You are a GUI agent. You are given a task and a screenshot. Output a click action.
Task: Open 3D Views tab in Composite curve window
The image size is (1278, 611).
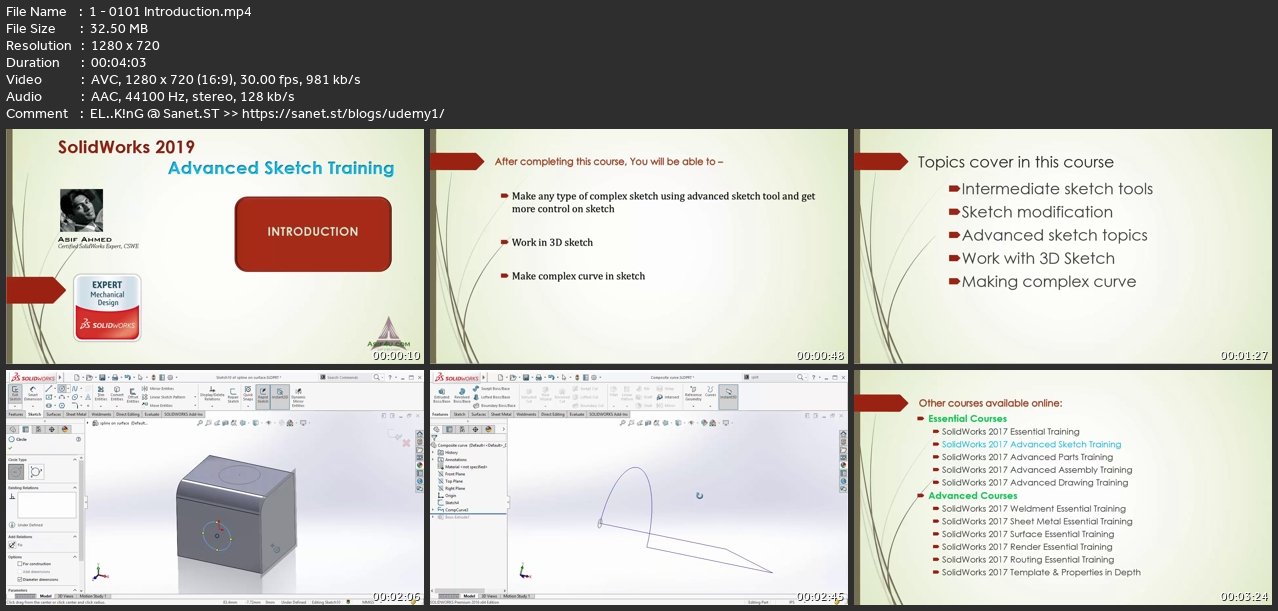click(x=490, y=596)
